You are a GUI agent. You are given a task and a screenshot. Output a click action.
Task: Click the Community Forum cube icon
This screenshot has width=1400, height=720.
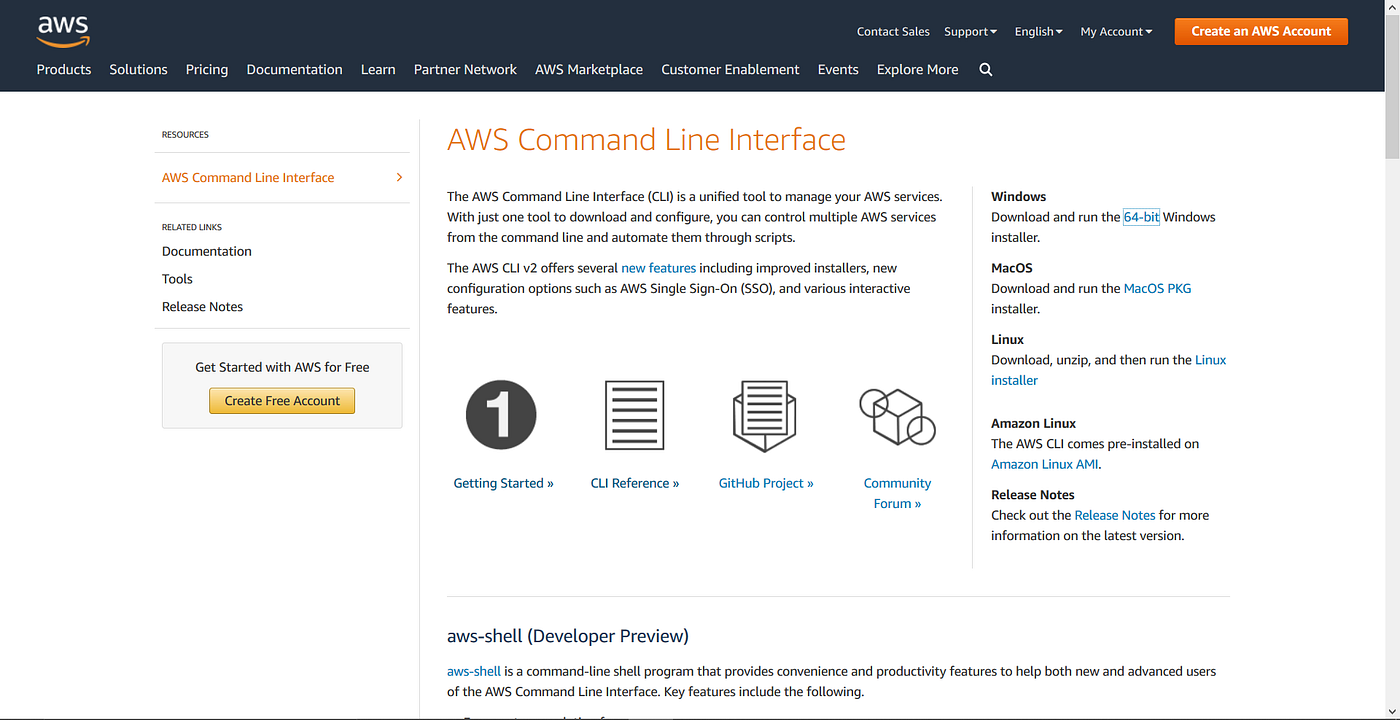pyautogui.click(x=897, y=416)
